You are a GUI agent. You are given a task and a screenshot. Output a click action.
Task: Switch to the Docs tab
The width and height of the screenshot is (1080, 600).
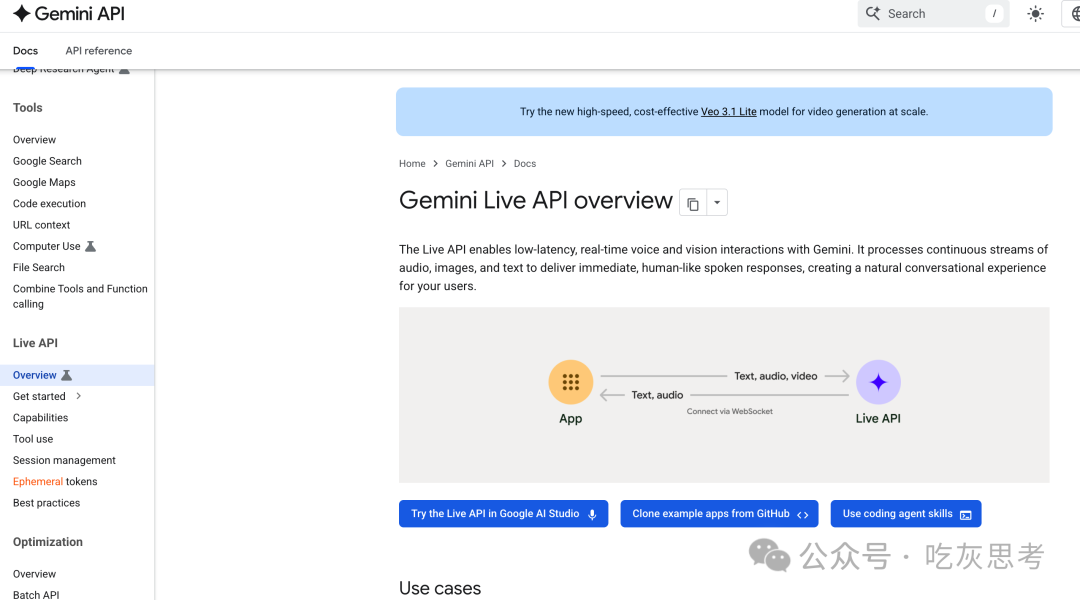(25, 51)
